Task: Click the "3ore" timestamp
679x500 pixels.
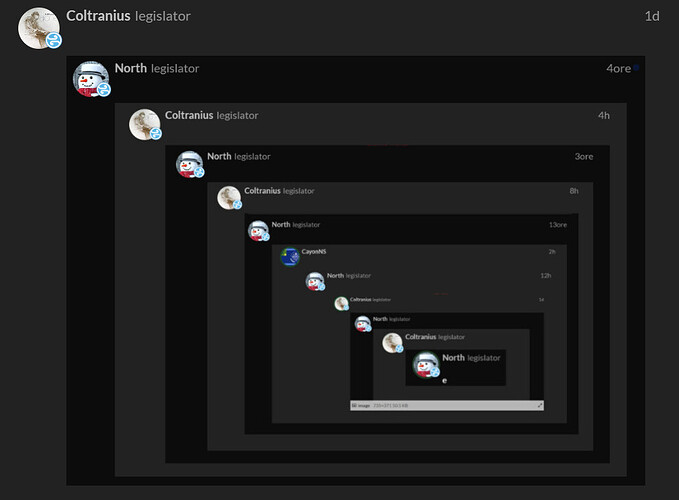Action: [x=584, y=157]
